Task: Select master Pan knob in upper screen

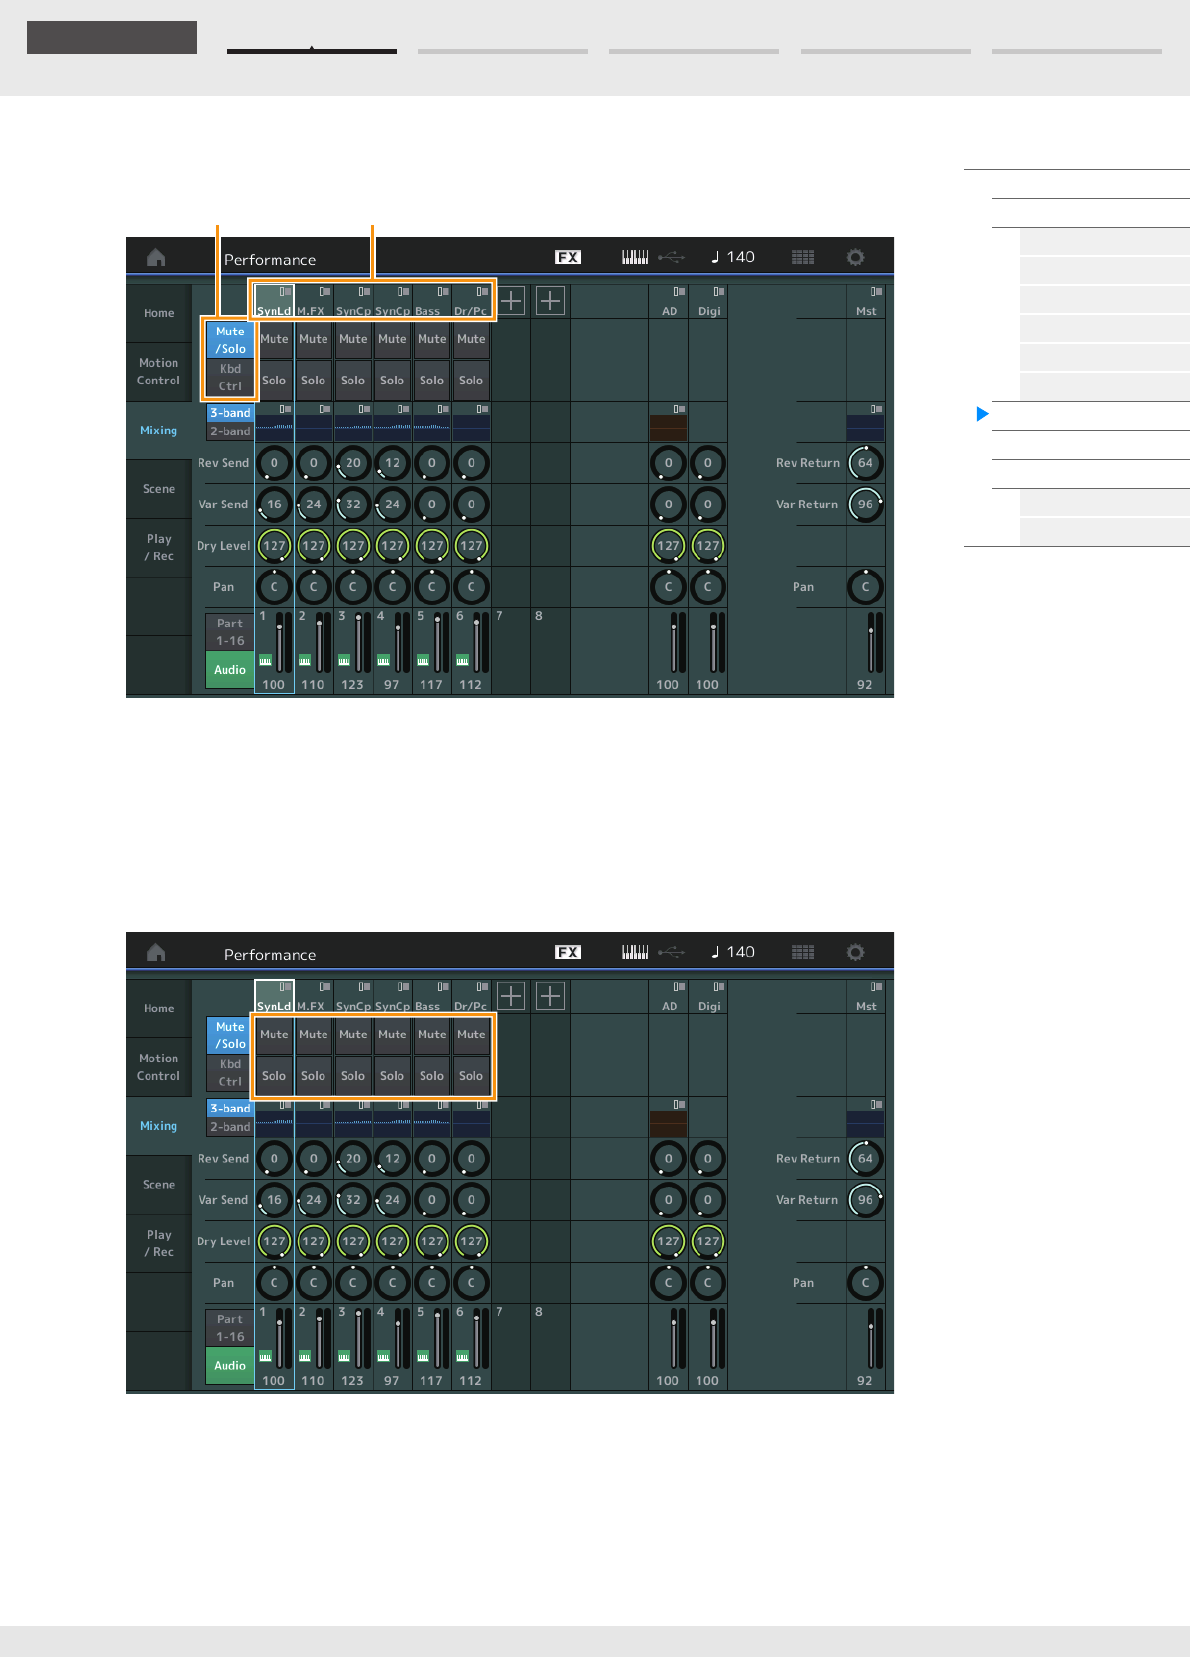Action: (x=865, y=587)
